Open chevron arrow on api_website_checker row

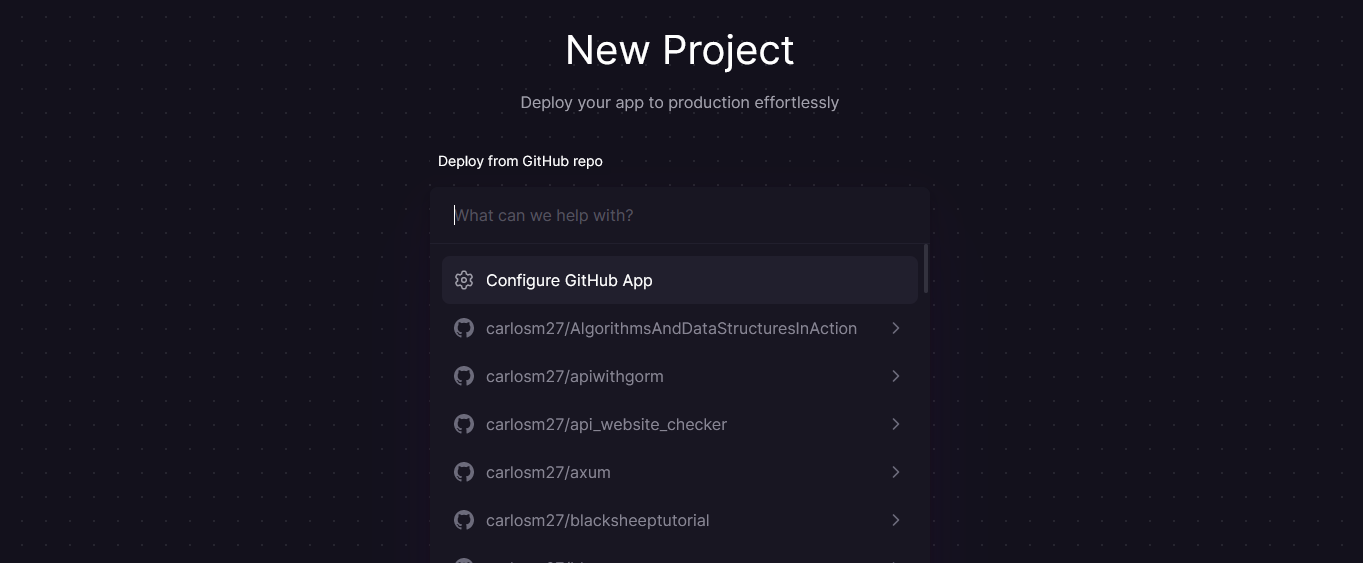(x=896, y=424)
